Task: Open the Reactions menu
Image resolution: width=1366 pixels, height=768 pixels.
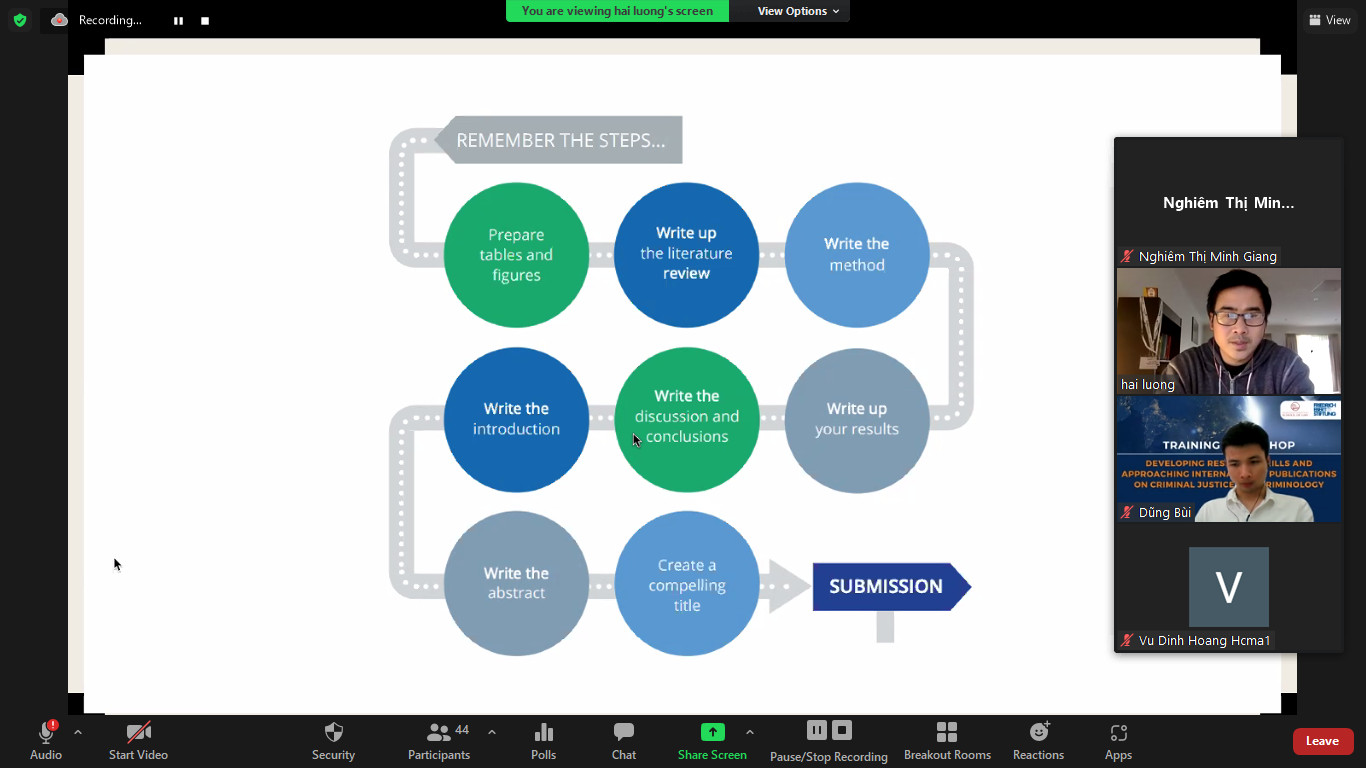Action: coord(1038,741)
